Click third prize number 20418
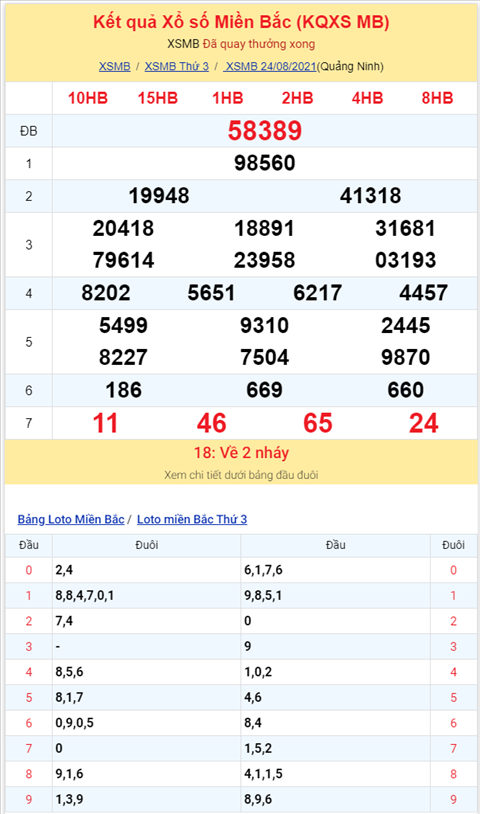 tap(124, 228)
